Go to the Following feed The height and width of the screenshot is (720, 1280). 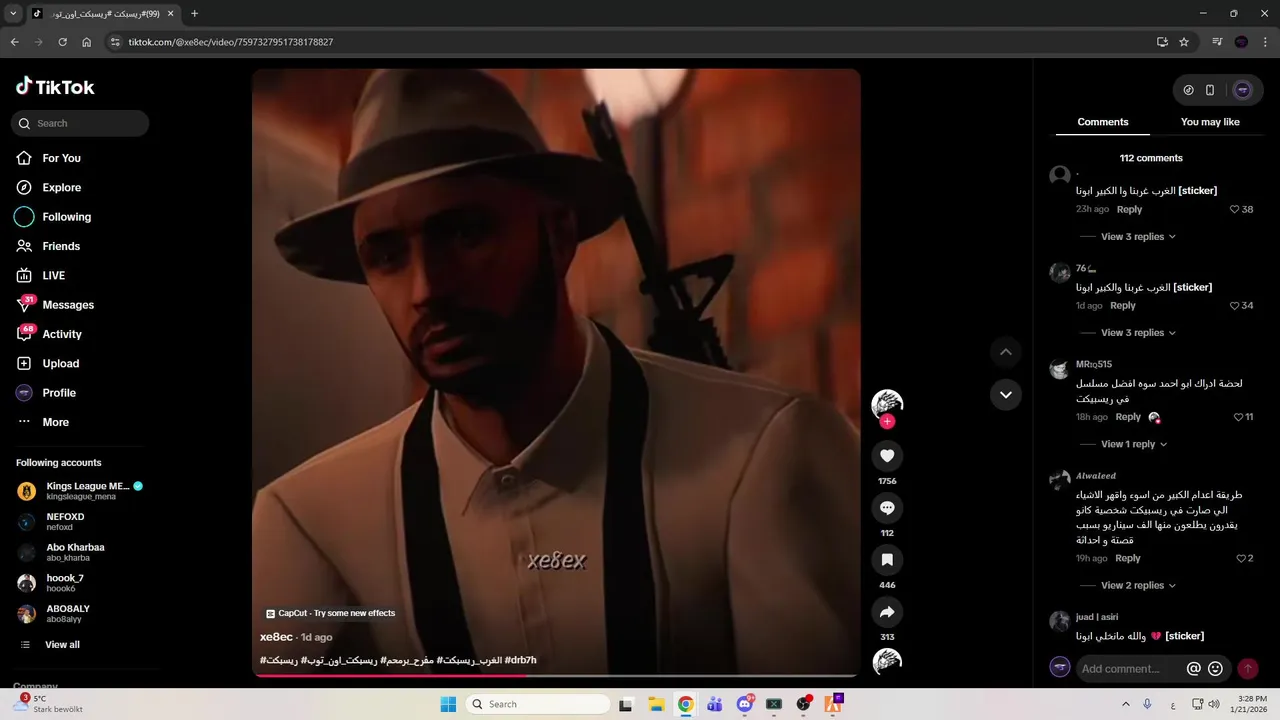(66, 217)
